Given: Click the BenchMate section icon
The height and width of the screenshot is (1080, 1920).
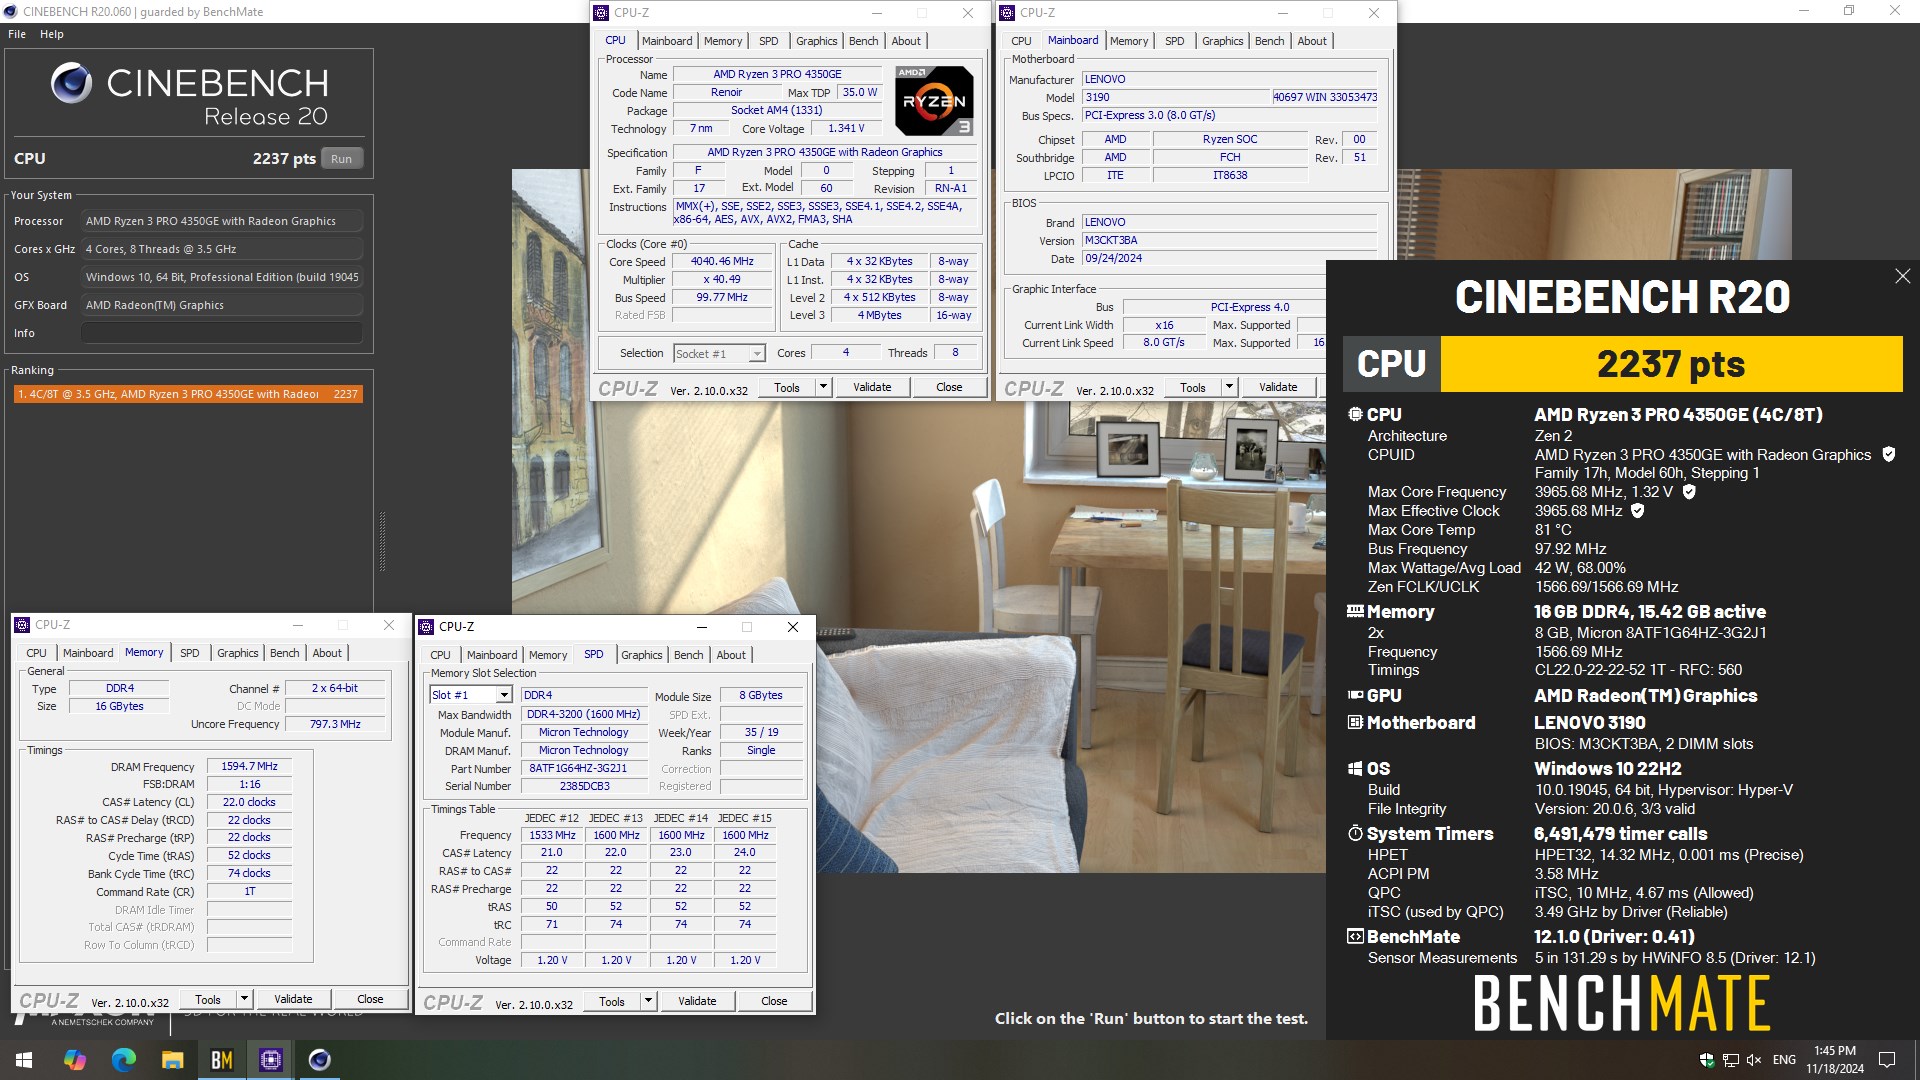Looking at the screenshot, I should (x=1355, y=937).
